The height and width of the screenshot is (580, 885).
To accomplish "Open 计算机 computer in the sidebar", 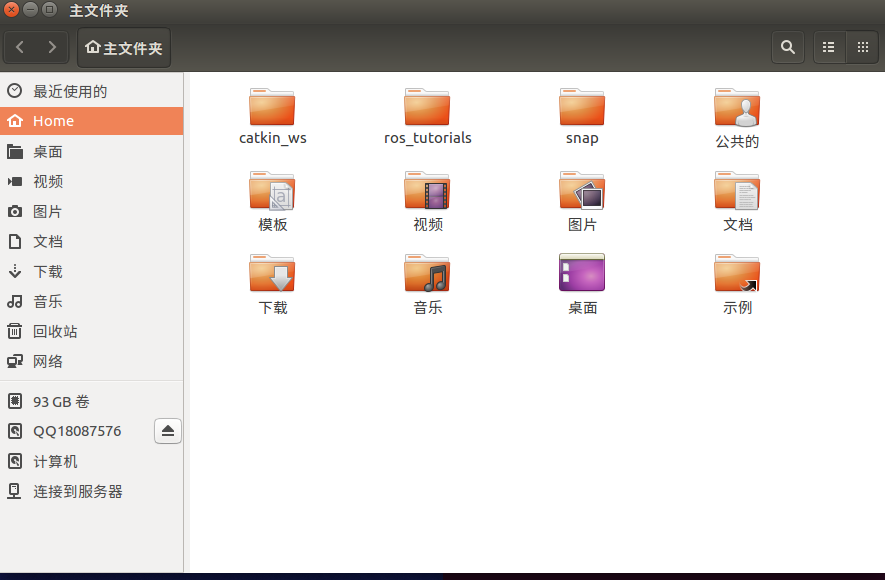I will click(91, 462).
